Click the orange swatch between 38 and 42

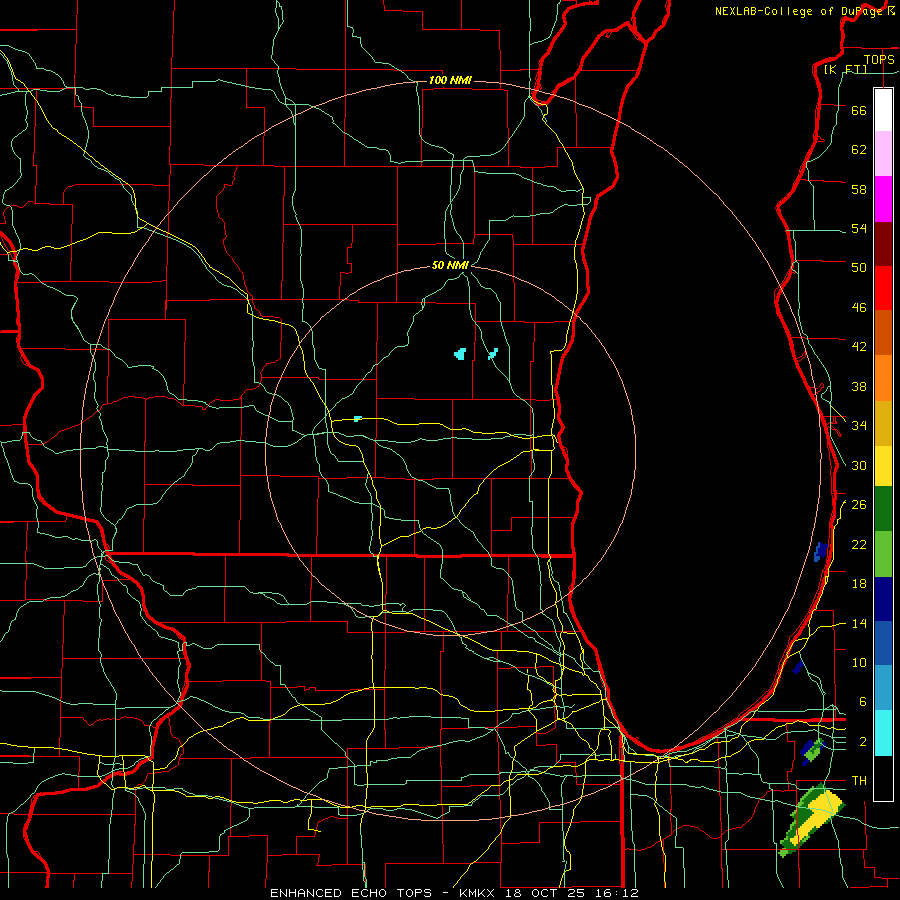[883, 378]
